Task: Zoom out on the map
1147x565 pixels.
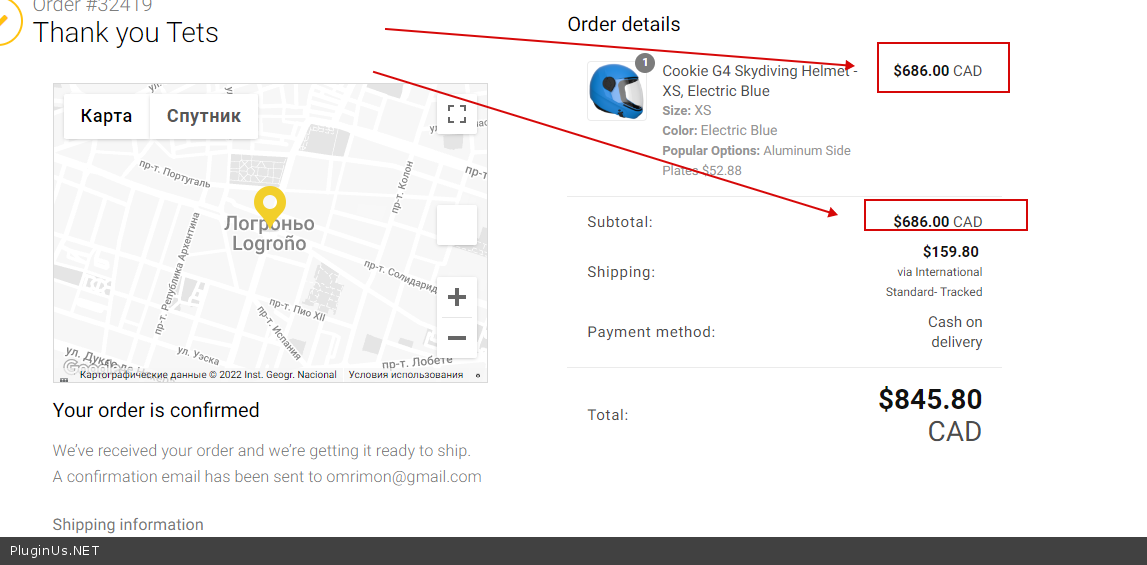Action: (457, 338)
